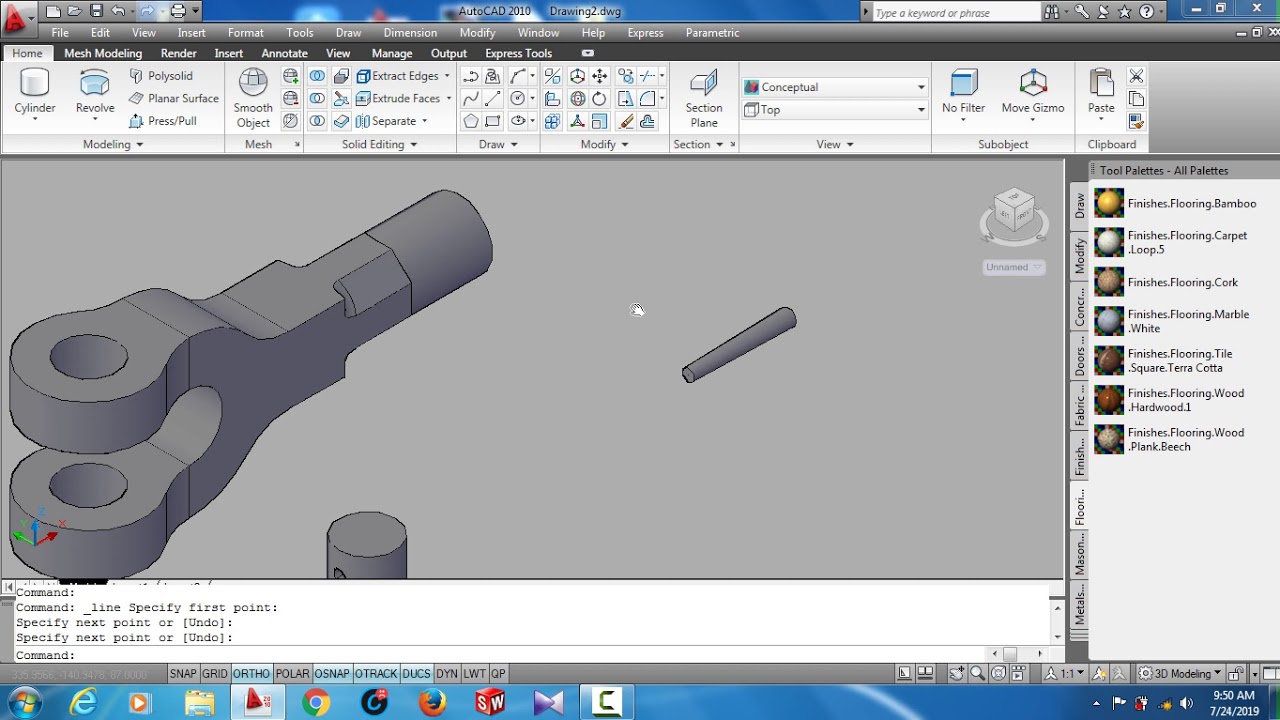Click the Smooth Object mesh tool
The width and height of the screenshot is (1280, 720).
(x=253, y=98)
